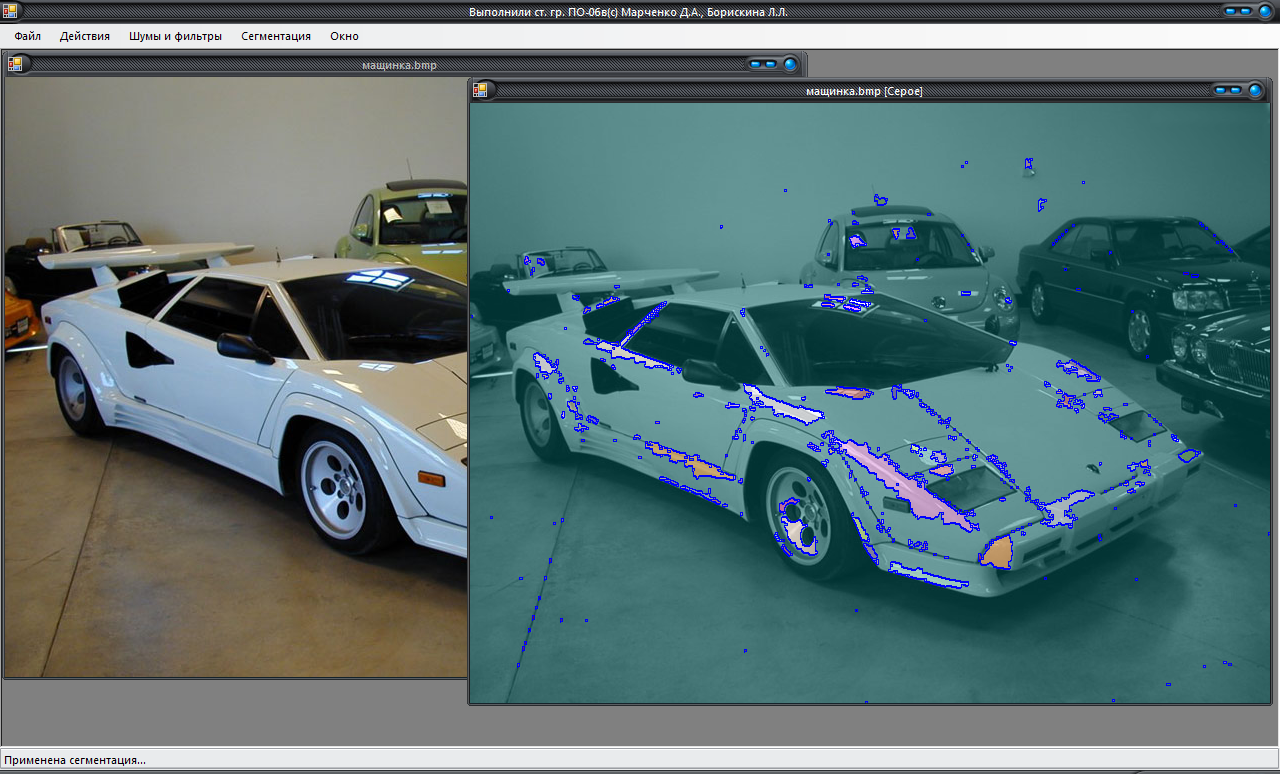The image size is (1280, 774).
Task: Open the Сегментация menu
Action: tap(276, 36)
